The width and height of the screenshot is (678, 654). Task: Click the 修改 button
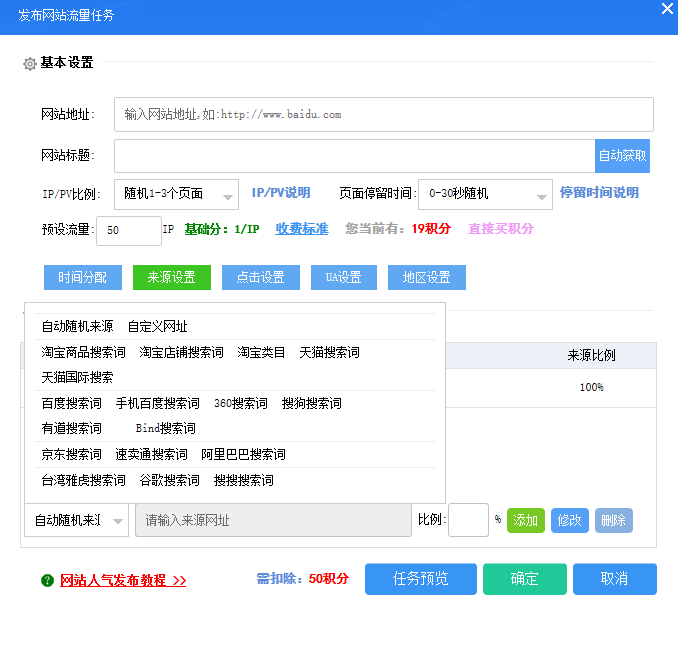[569, 520]
